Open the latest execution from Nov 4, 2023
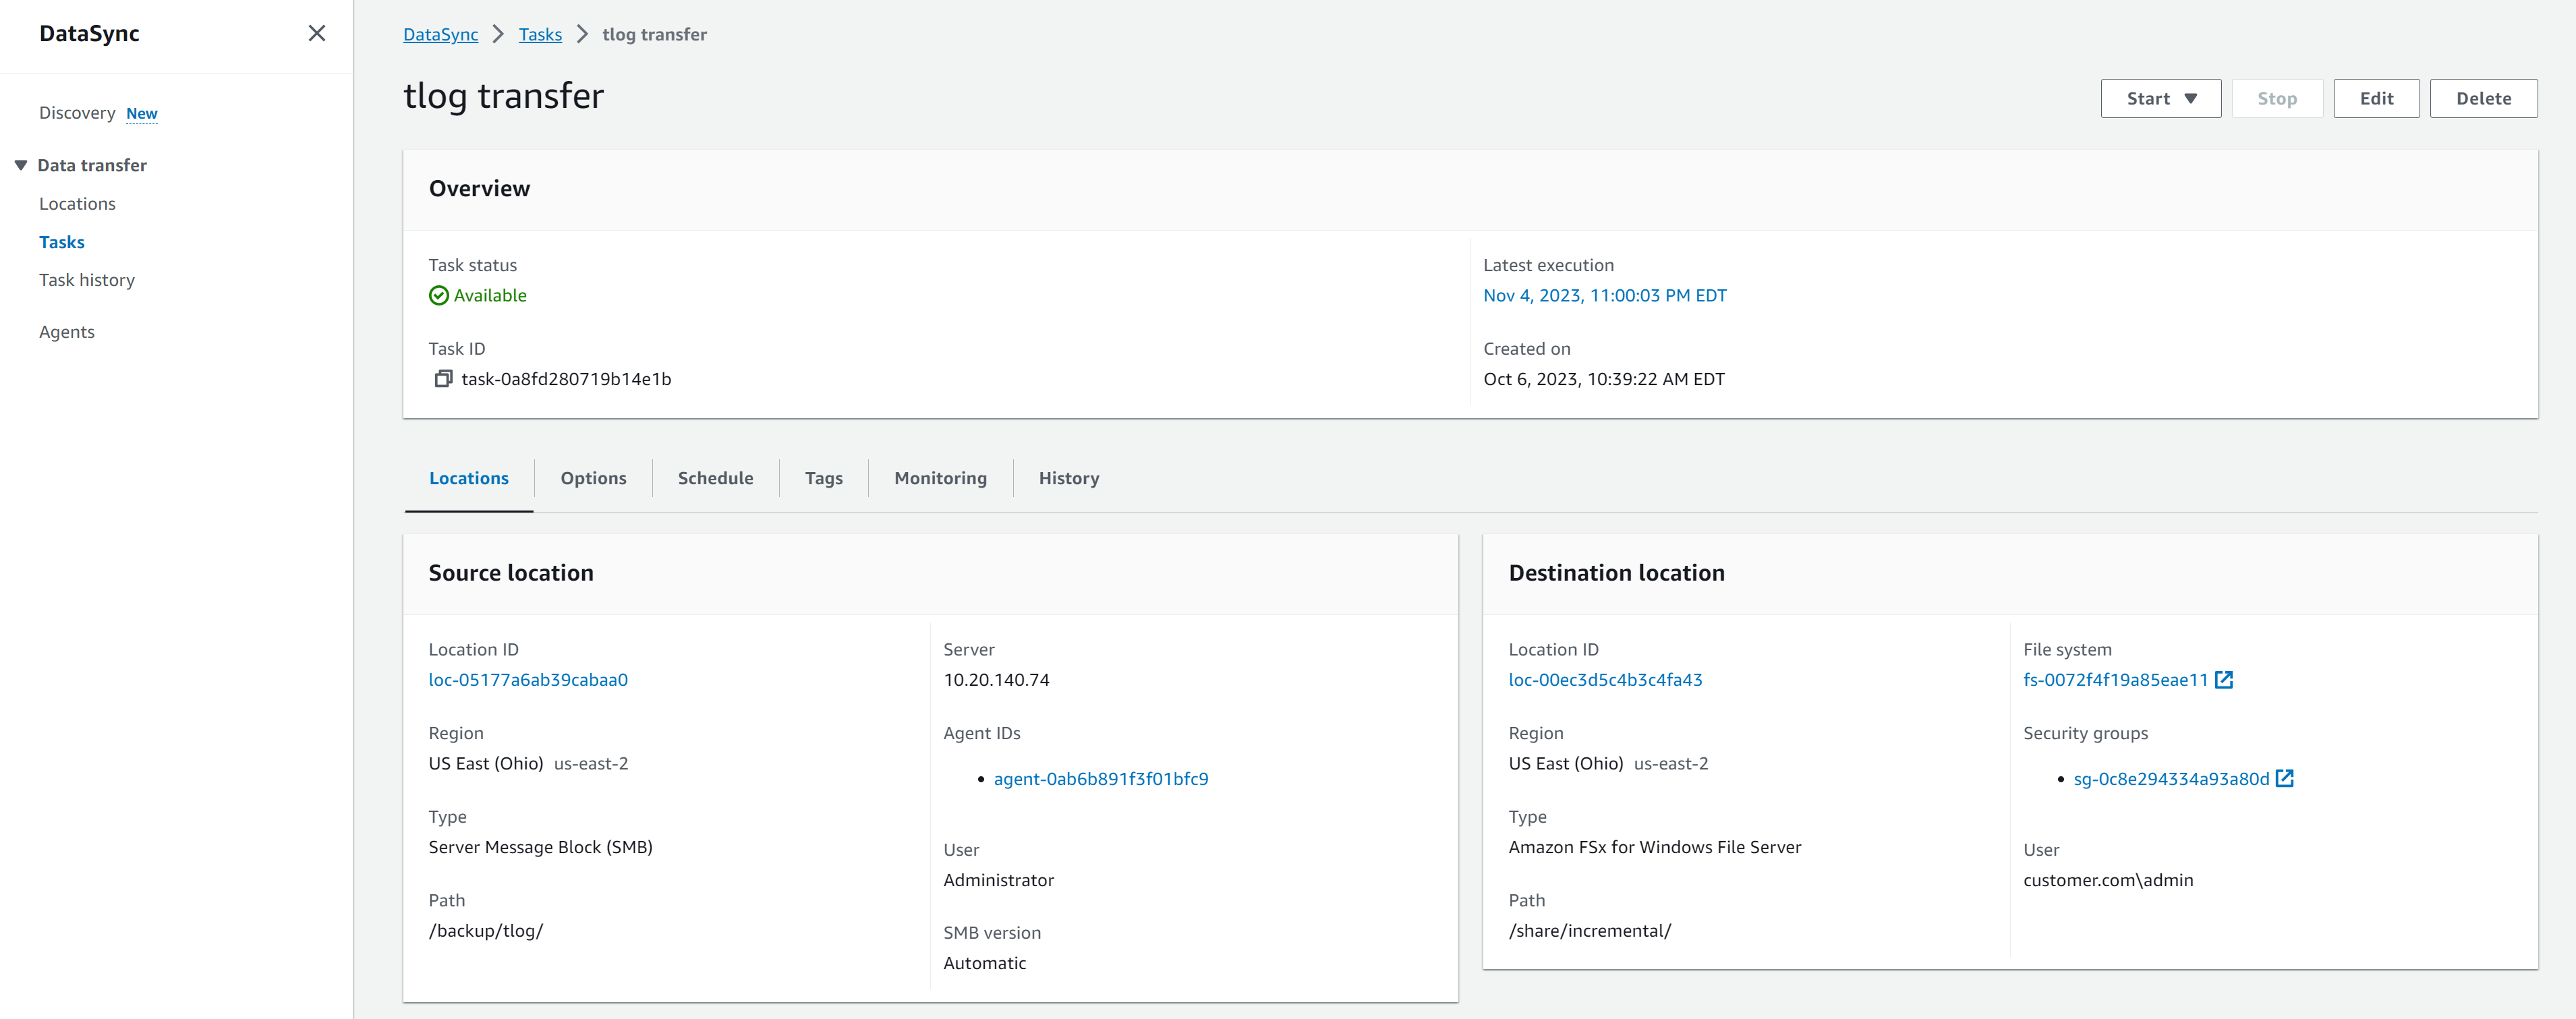This screenshot has width=2576, height=1019. pos(1605,295)
